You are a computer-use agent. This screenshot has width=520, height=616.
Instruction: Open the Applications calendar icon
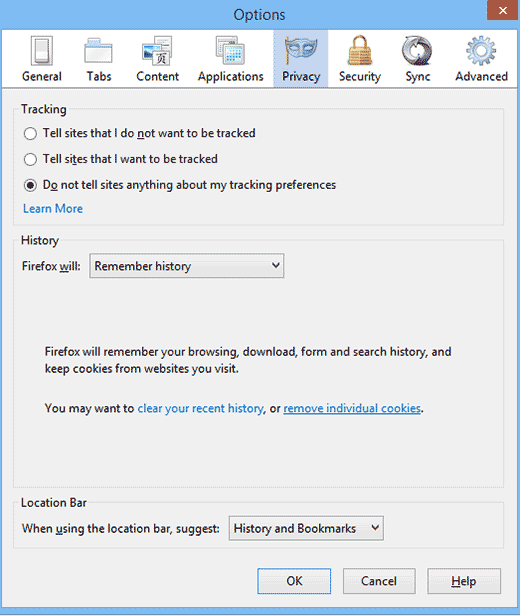pyautogui.click(x=231, y=51)
